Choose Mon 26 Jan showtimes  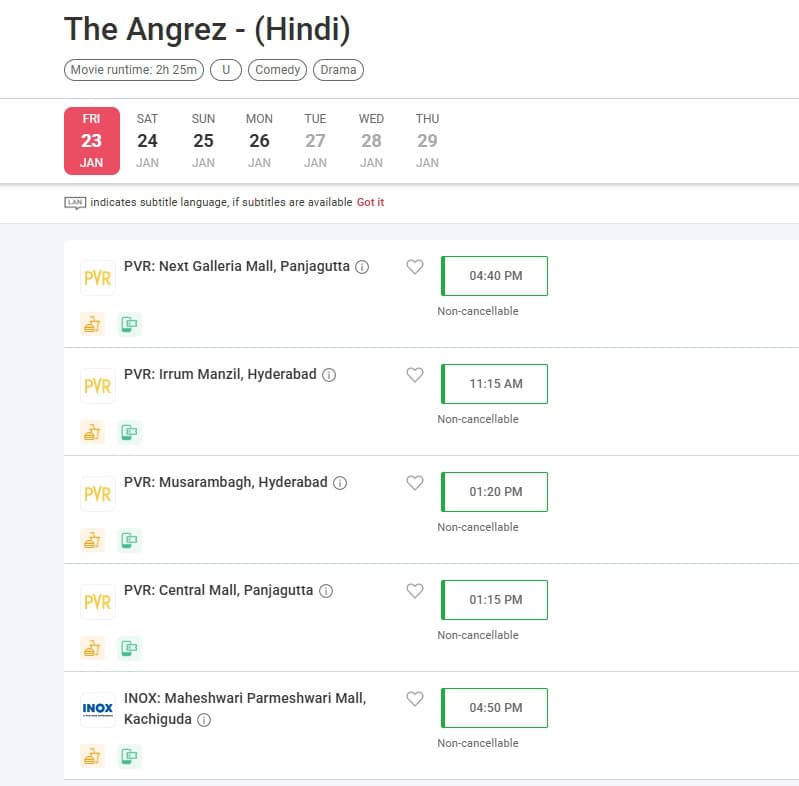(x=259, y=140)
